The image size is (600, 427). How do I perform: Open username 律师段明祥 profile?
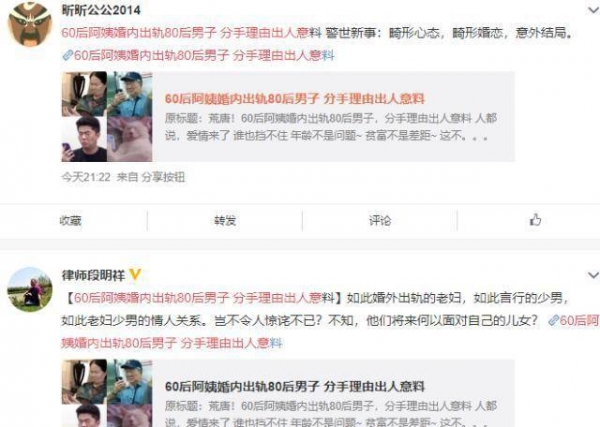click(93, 275)
